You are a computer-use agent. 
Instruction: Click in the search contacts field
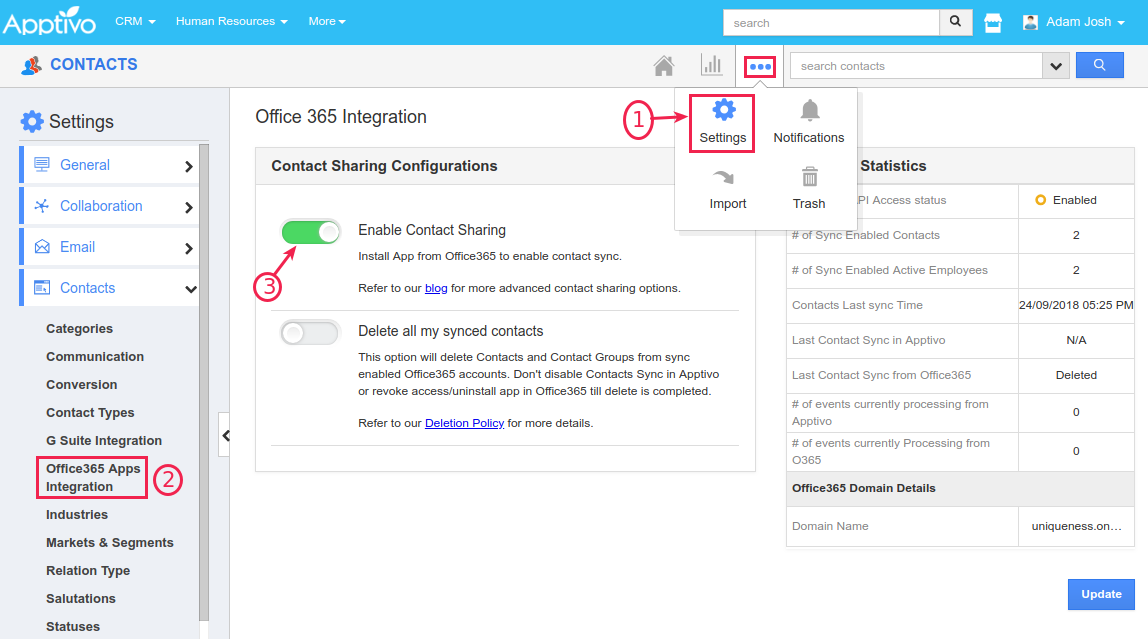[x=916, y=66]
